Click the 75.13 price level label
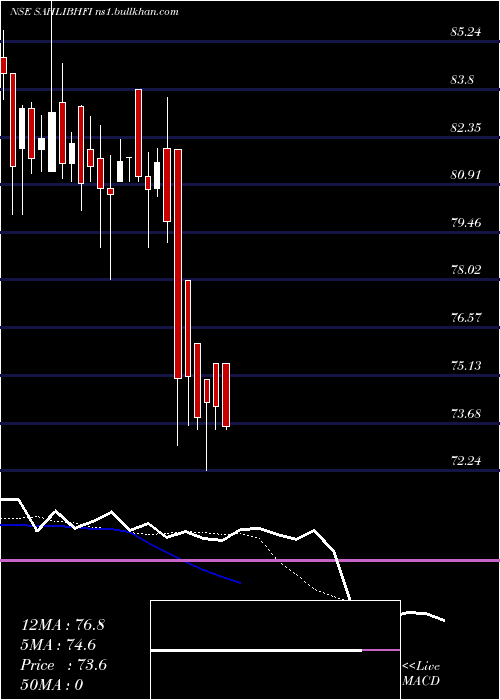Viewport: 500px width, 700px height. [x=466, y=366]
